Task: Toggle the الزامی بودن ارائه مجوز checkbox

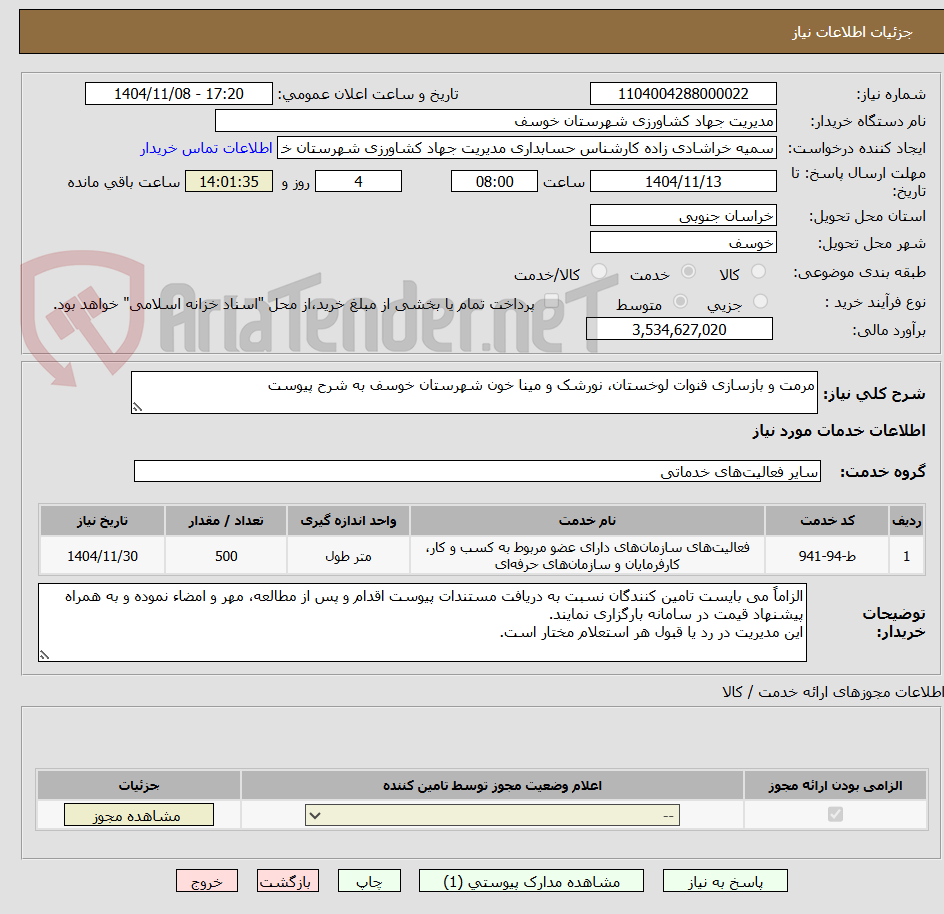Action: point(835,815)
